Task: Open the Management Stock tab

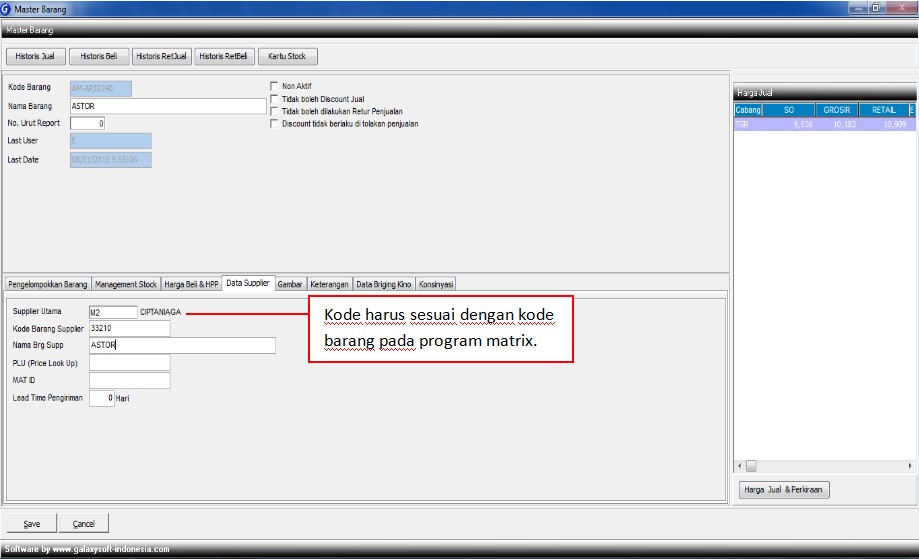Action: pos(126,284)
